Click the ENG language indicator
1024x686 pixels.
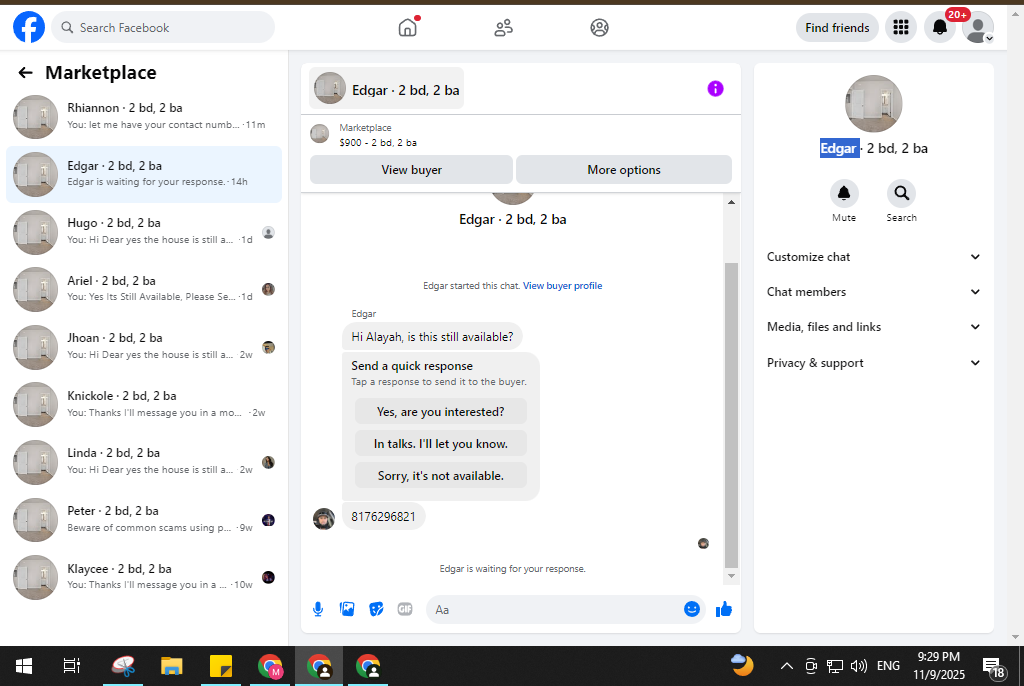coord(888,666)
